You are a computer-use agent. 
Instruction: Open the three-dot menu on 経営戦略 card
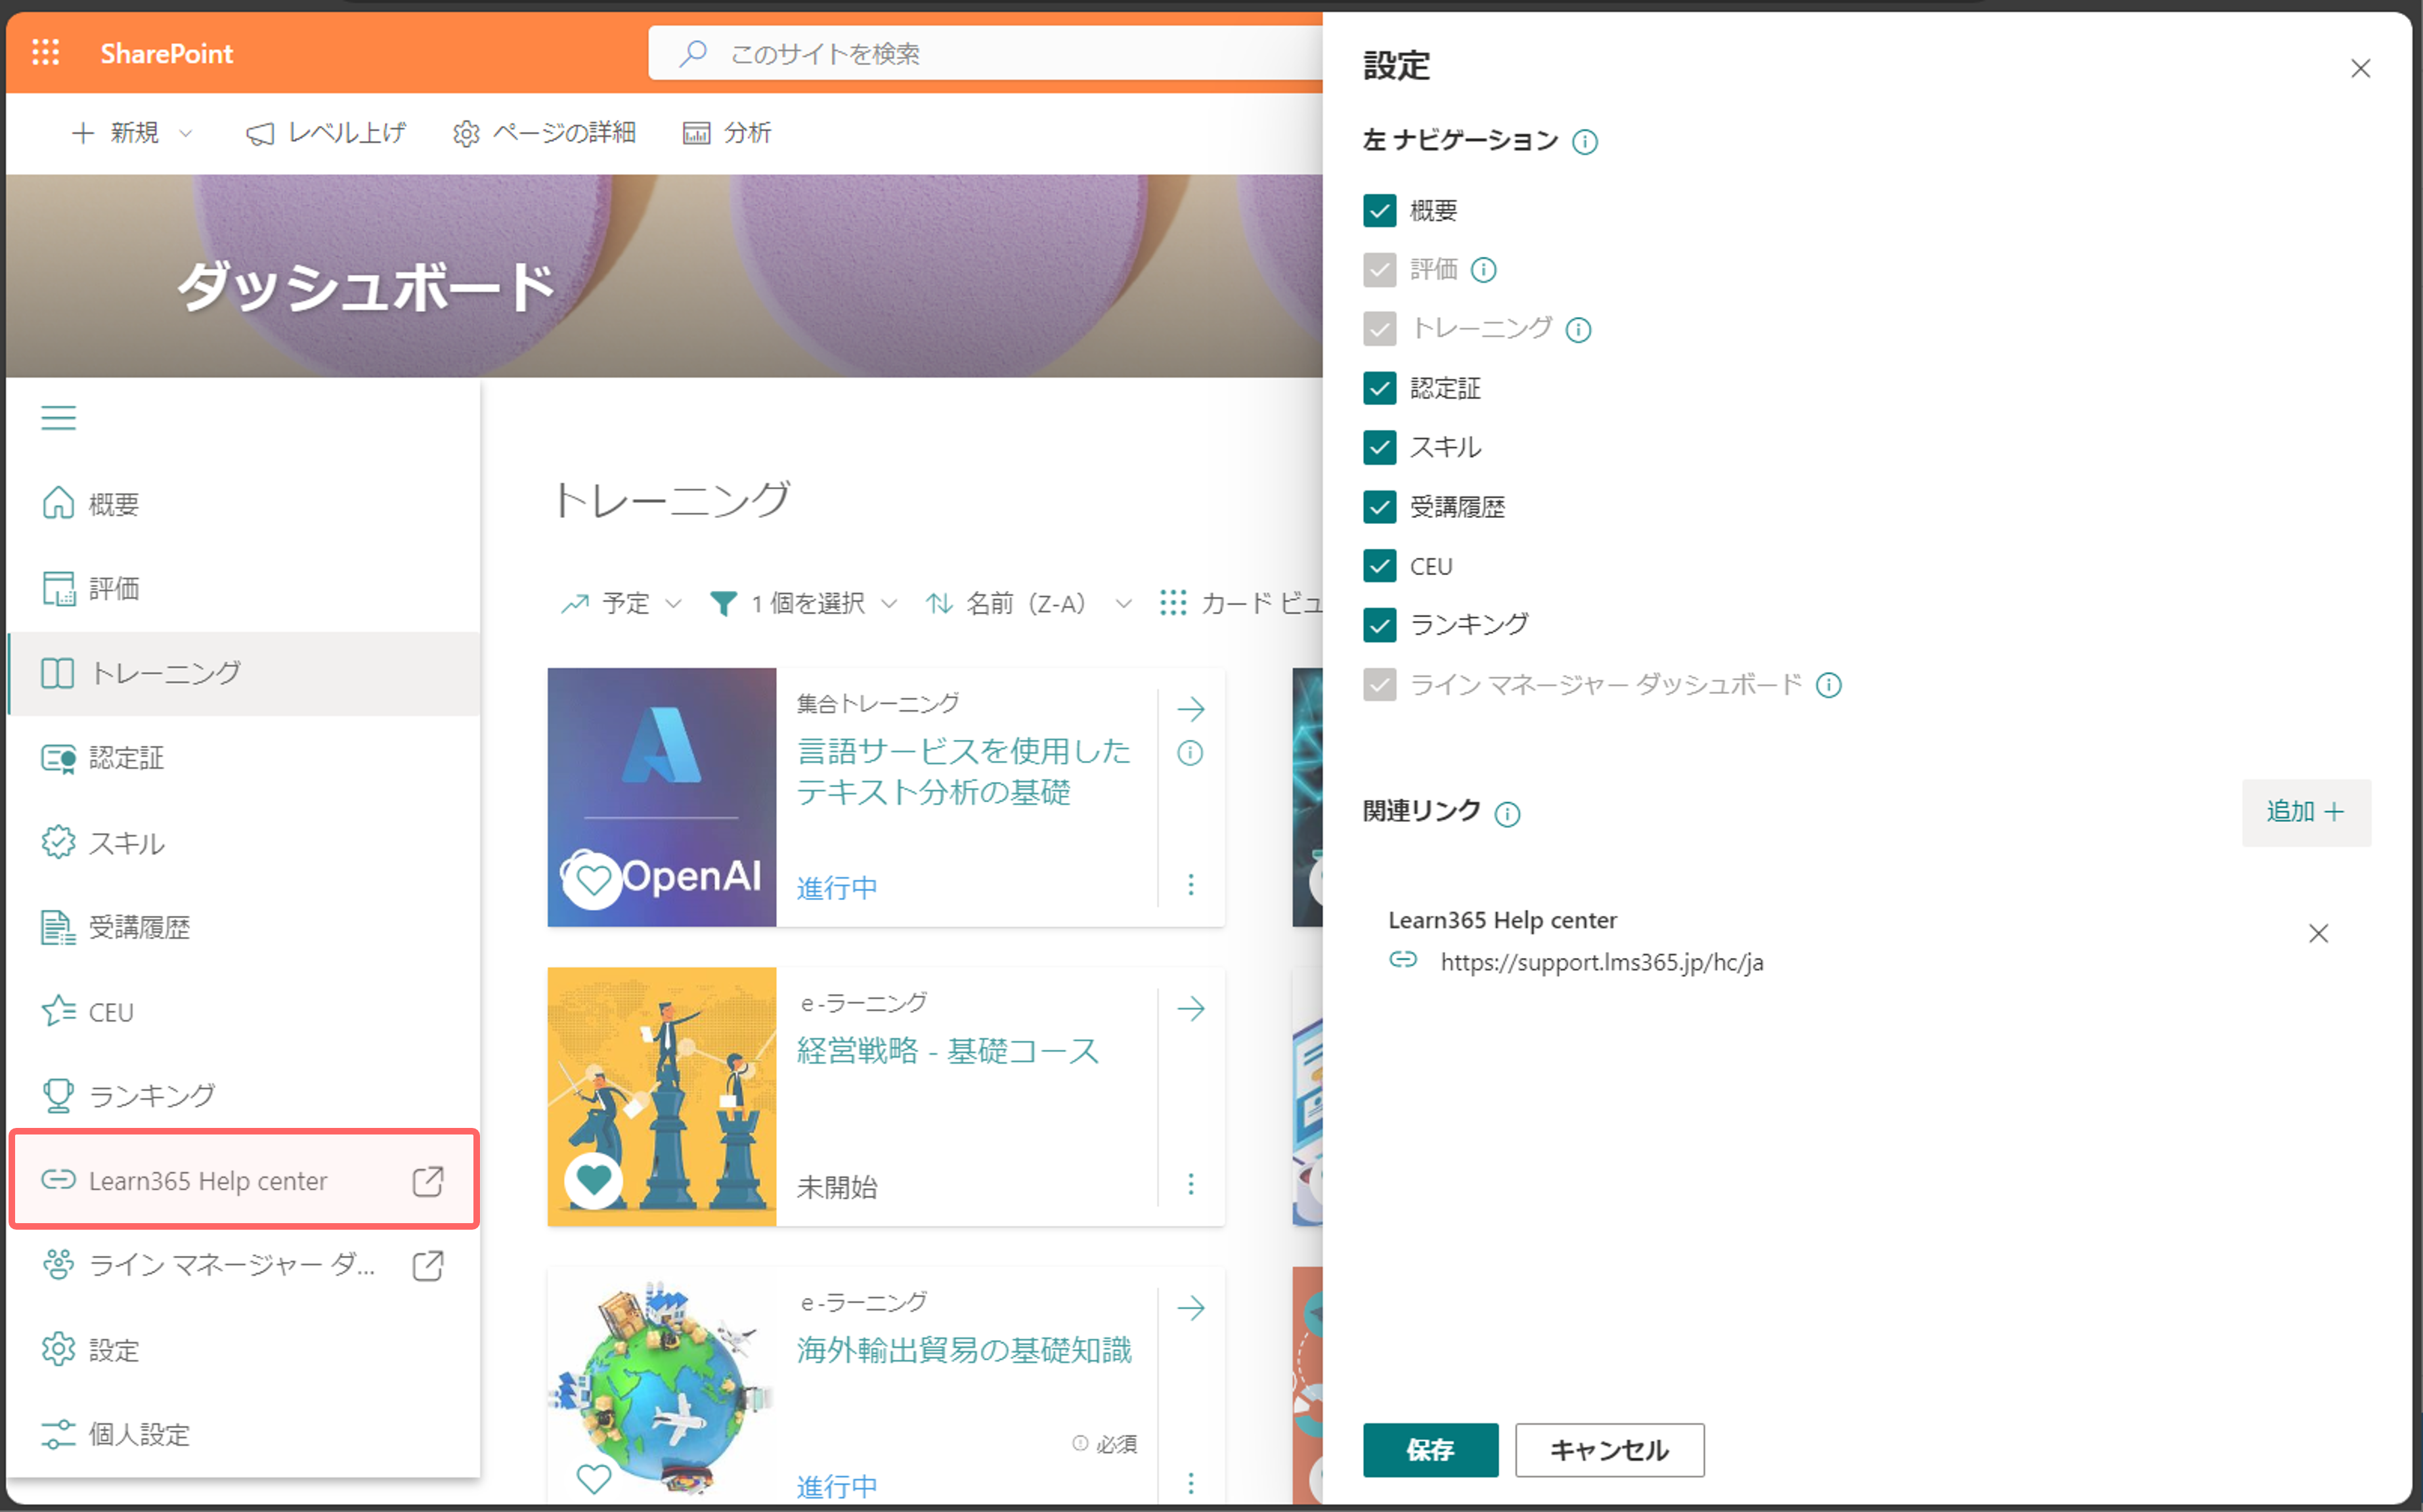[1190, 1184]
